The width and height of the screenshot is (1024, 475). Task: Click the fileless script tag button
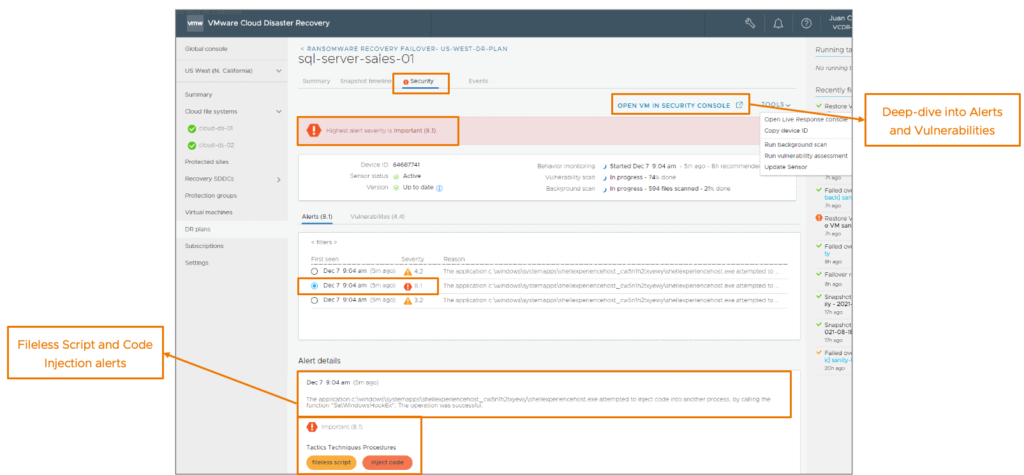click(x=332, y=463)
